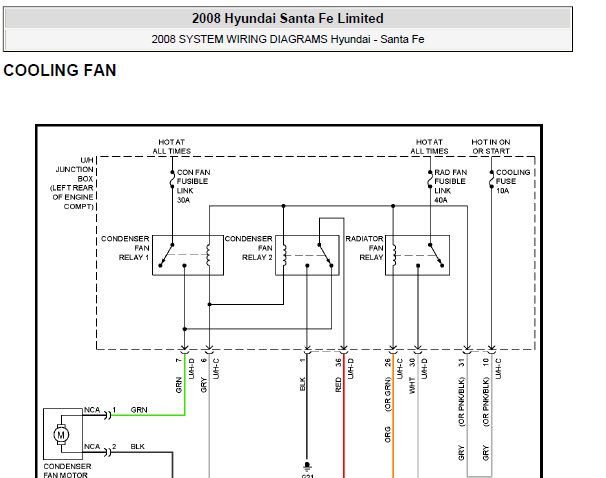Click the GRY (OR PNK/BLK) label at pin 31
Screen dimensions: 606x478
coord(461,418)
